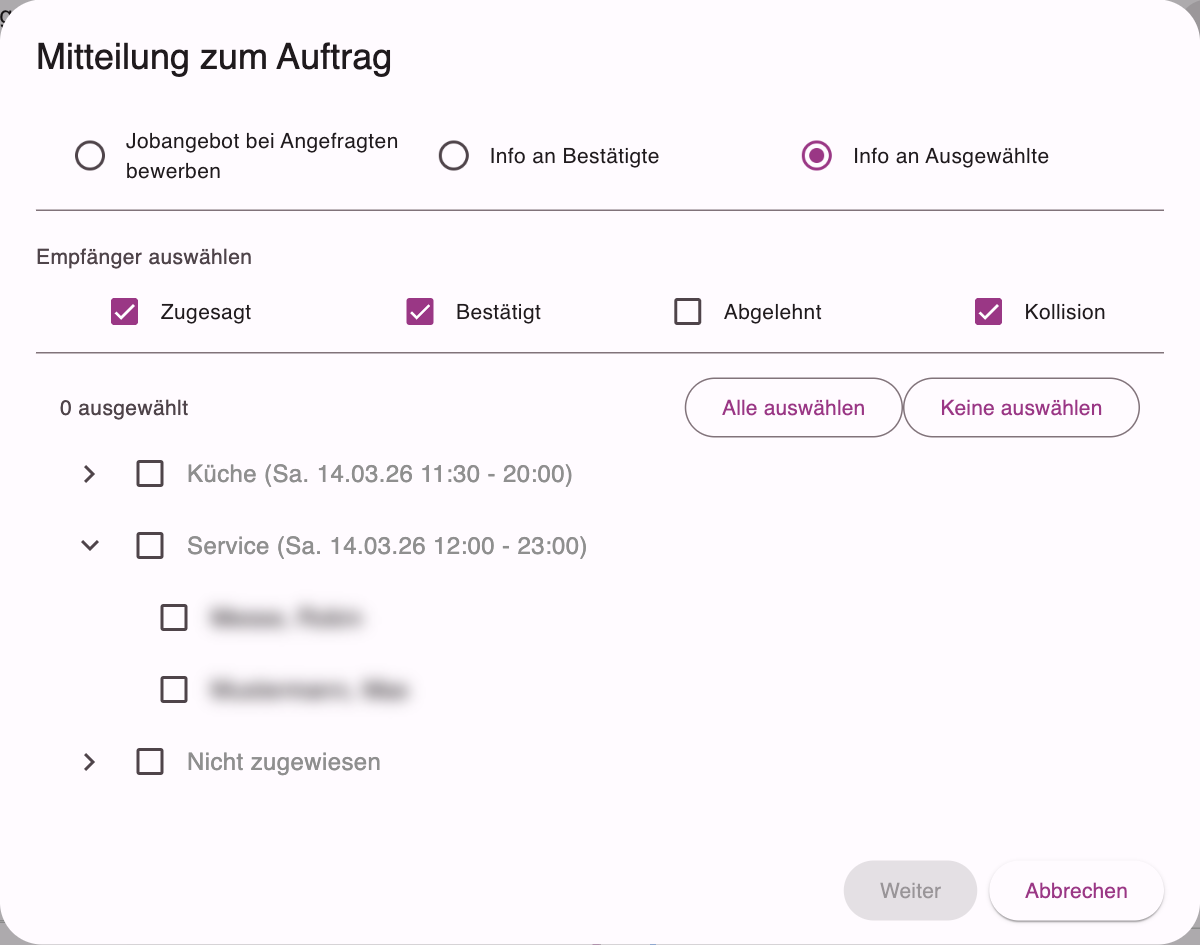Expand the 'Nicht zugewiesen' group chevron
1200x945 pixels.
90,762
